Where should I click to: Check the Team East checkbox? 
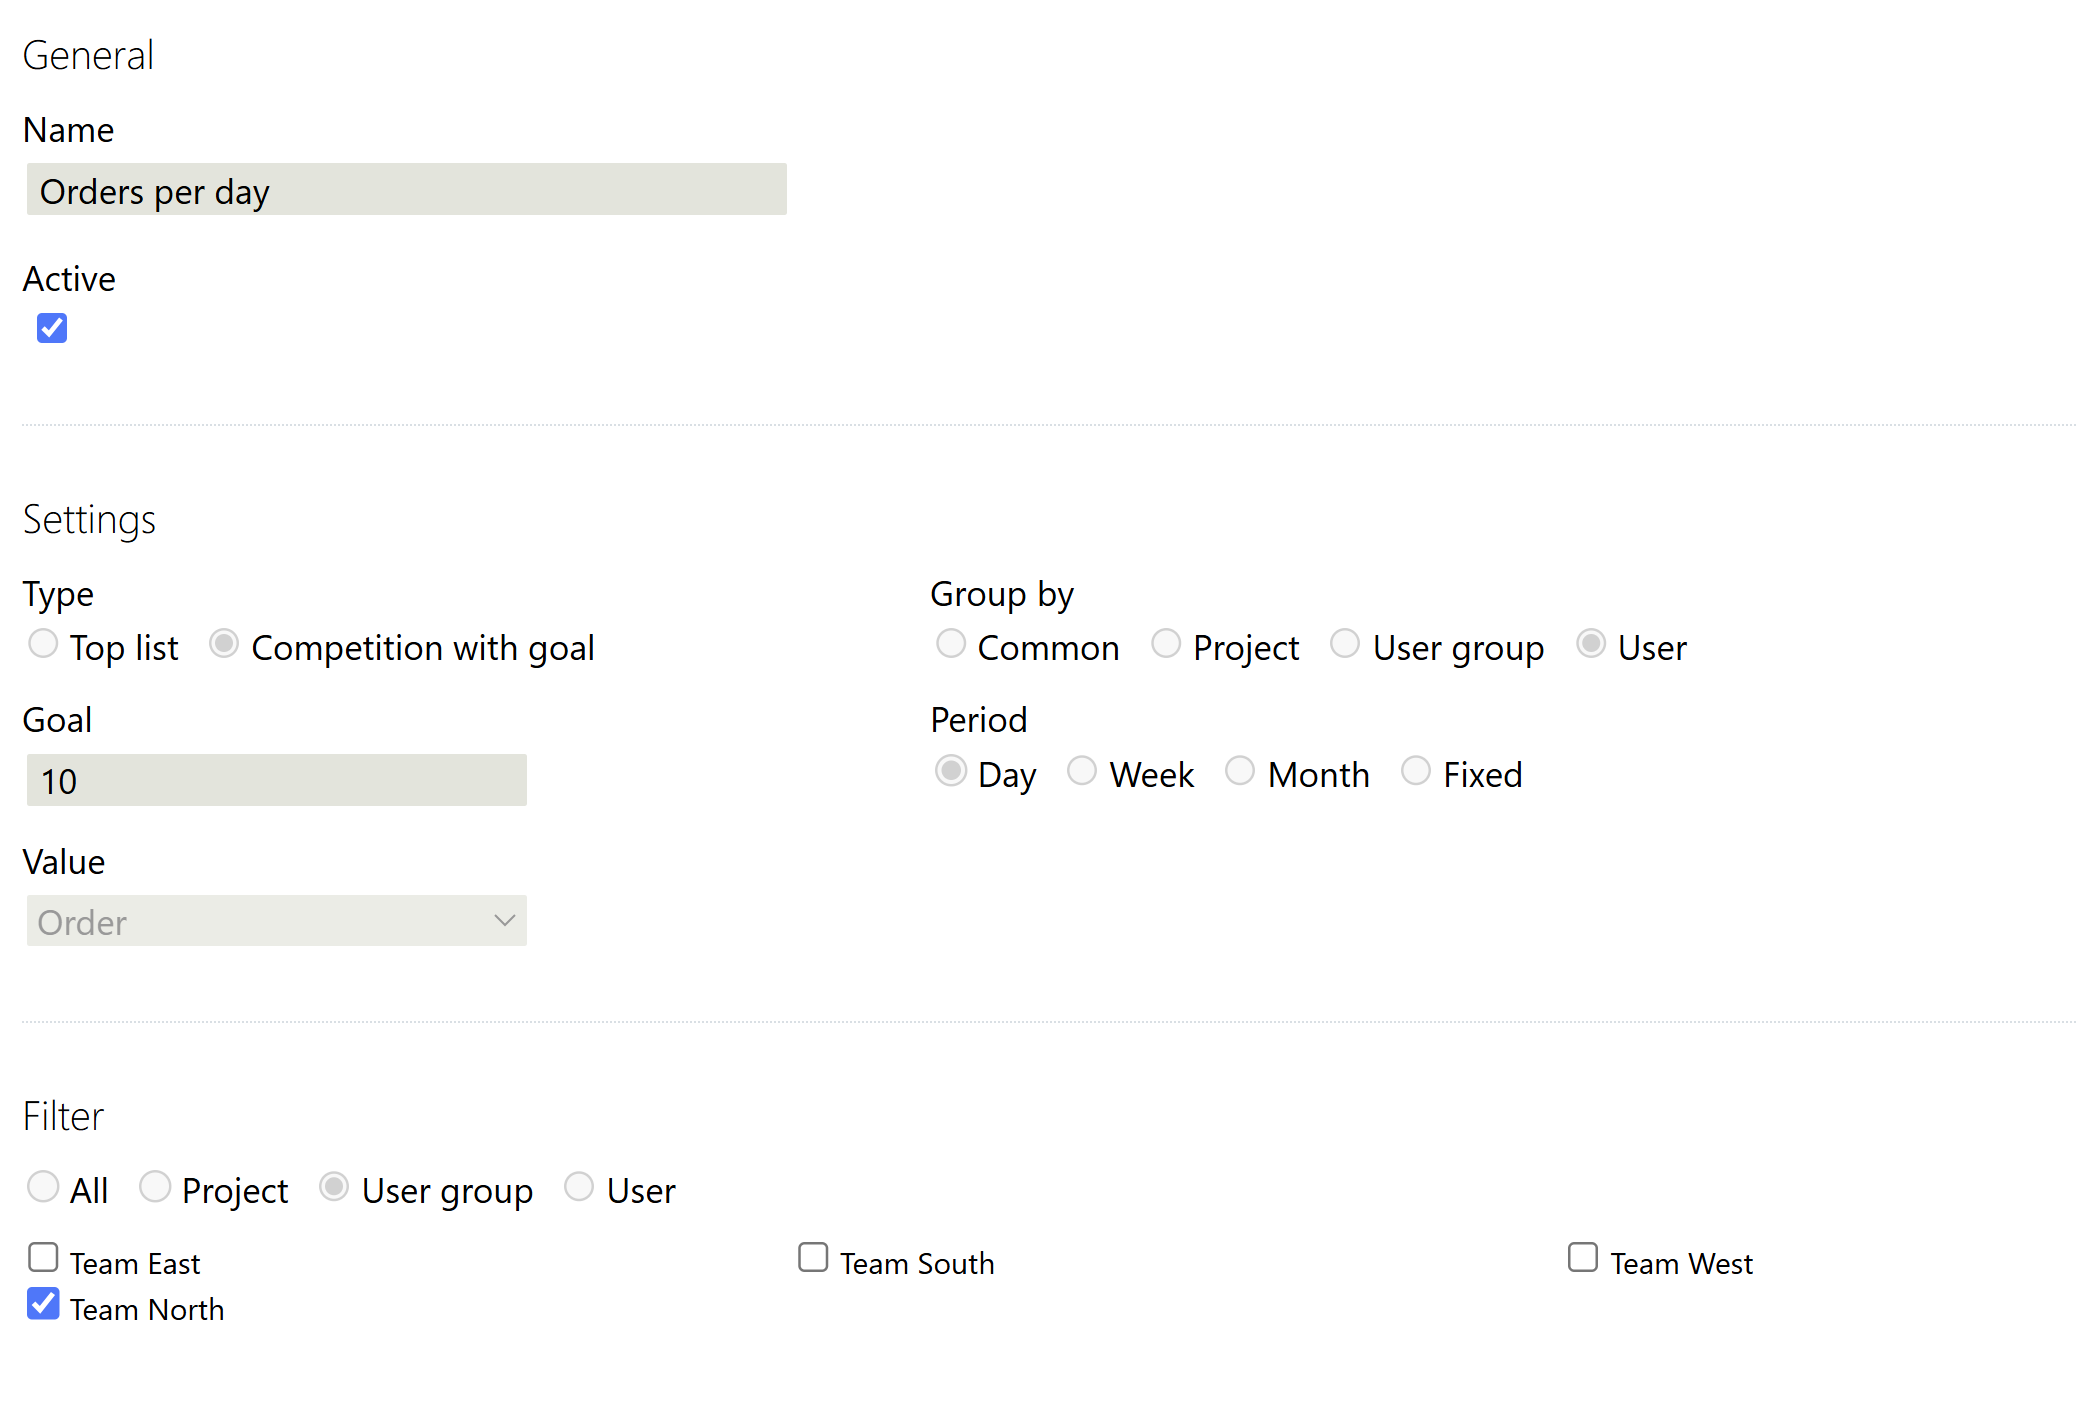coord(44,1257)
